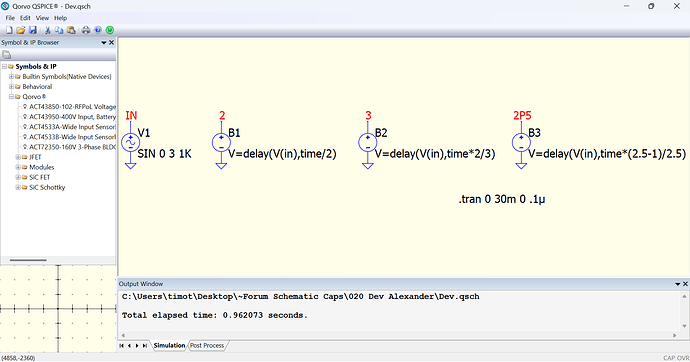Open Symbol & IP Browser panel dropdown arrow

point(104,43)
